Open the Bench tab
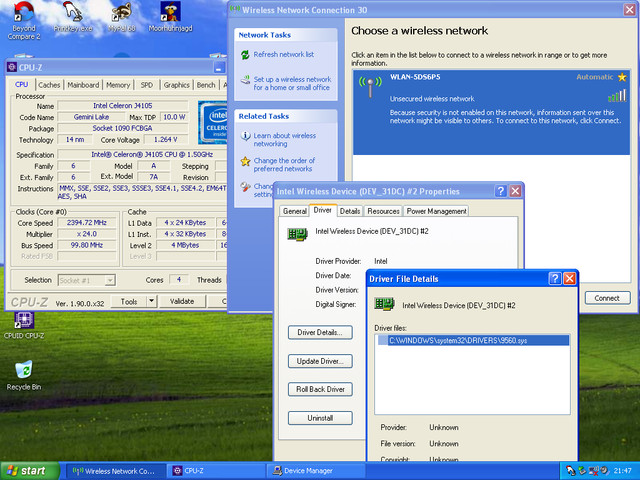The height and width of the screenshot is (480, 640). pyautogui.click(x=206, y=85)
